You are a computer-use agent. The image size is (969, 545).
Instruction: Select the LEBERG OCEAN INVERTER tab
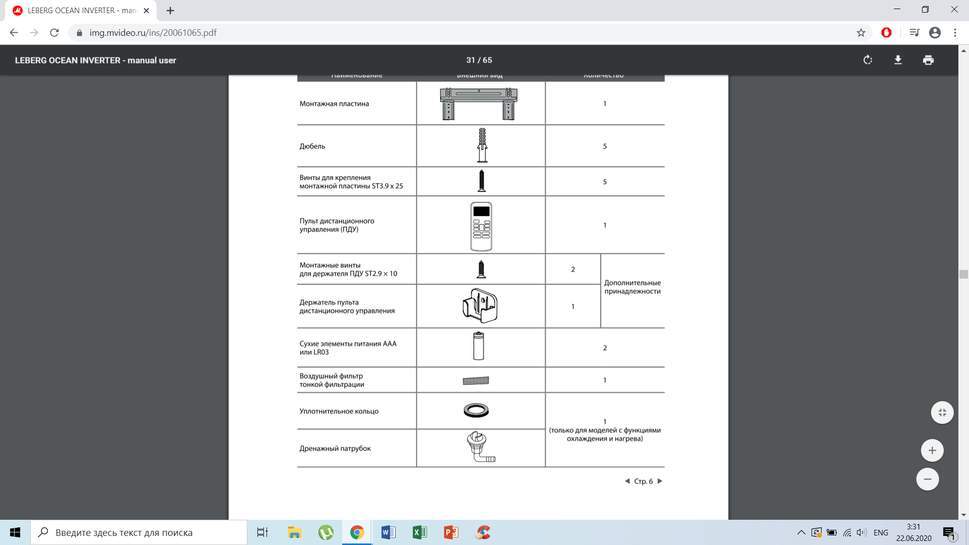[80, 11]
